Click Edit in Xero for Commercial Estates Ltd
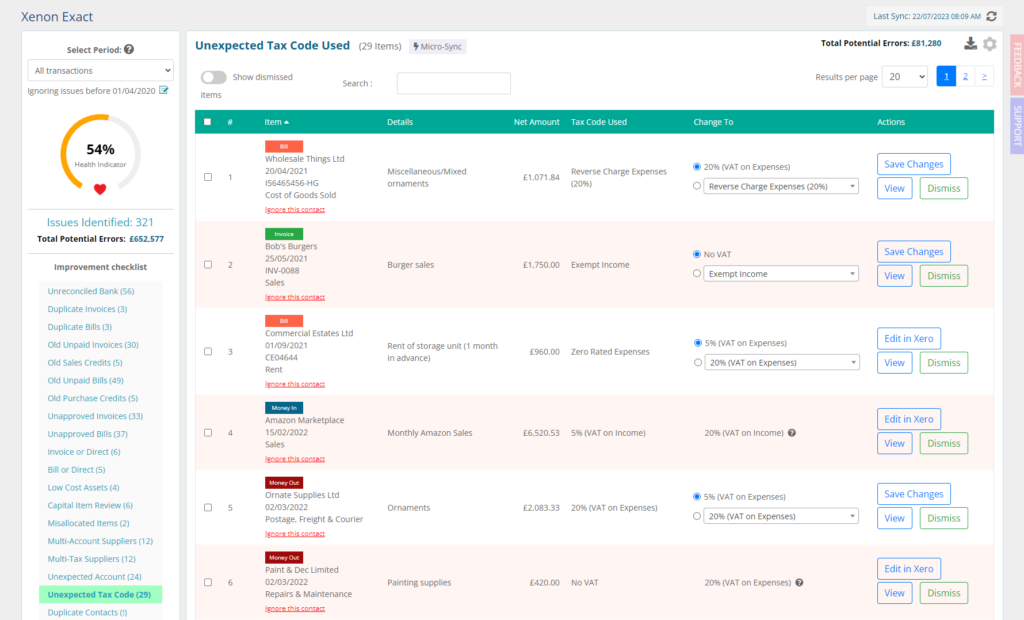The image size is (1024, 620). (x=908, y=338)
